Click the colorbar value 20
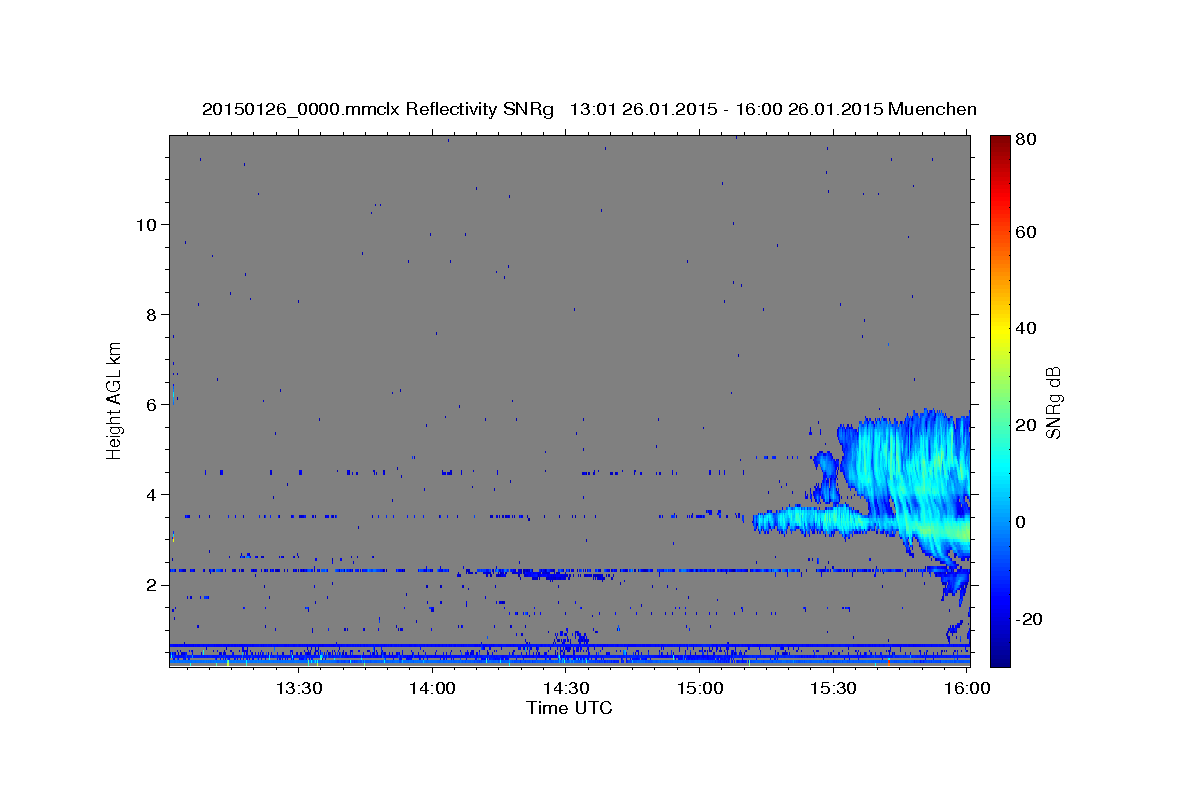Image resolution: width=1200 pixels, height=800 pixels. [1028, 425]
